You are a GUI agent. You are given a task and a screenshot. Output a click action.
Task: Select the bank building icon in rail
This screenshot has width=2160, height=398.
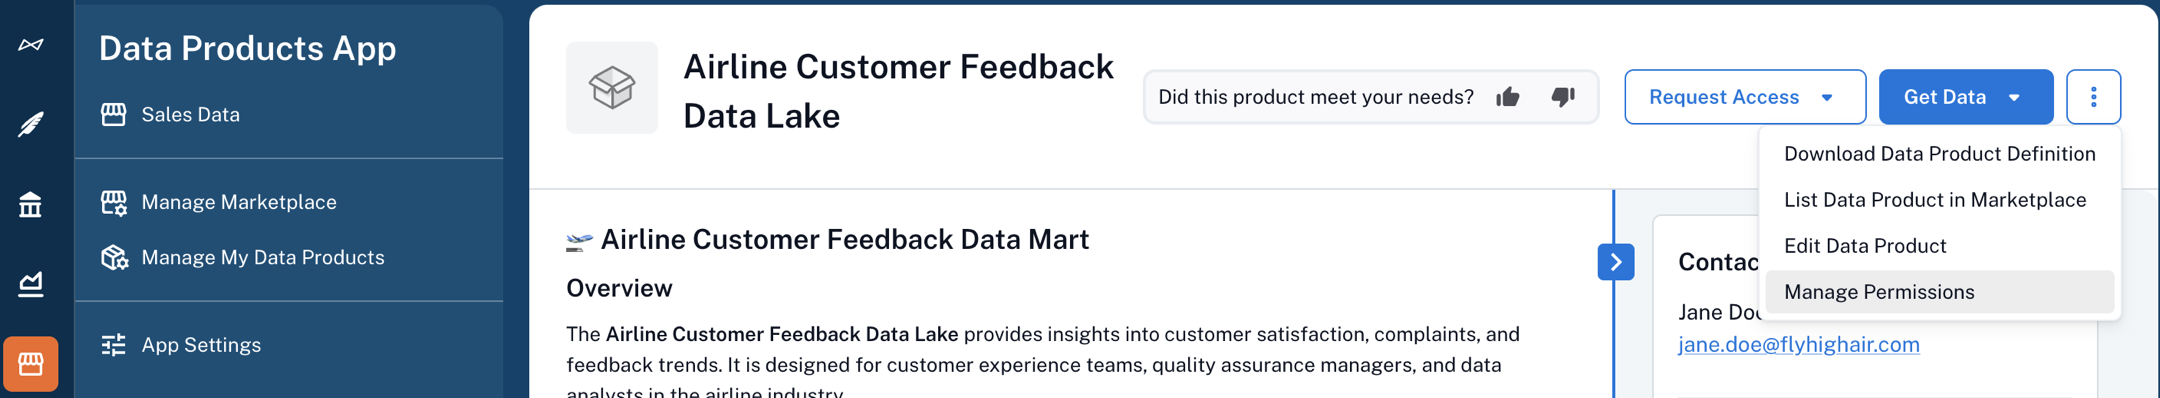[31, 204]
